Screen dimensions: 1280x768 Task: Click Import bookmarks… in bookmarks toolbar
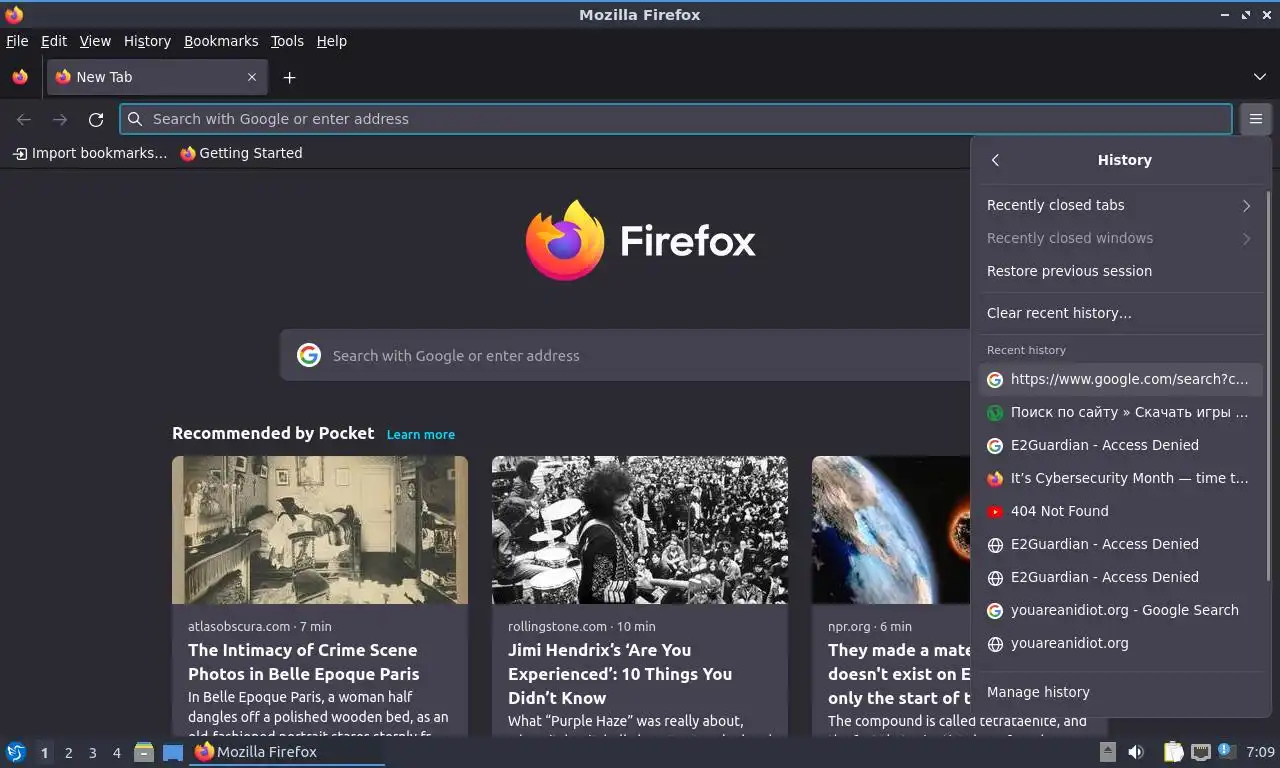point(89,153)
